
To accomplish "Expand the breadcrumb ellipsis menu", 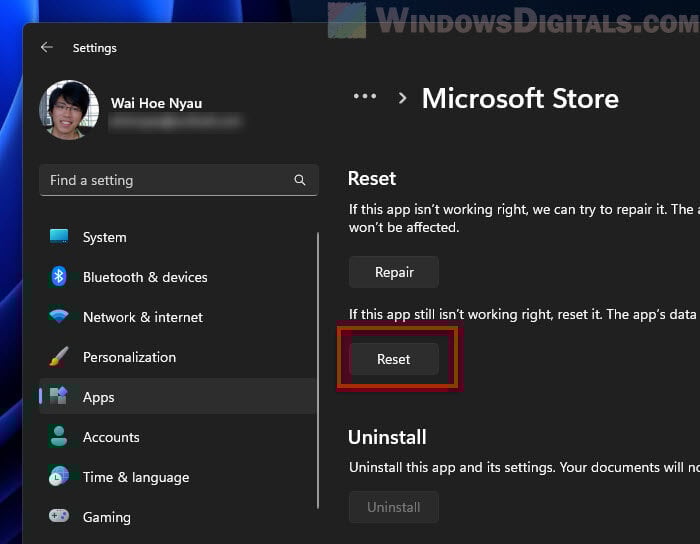I will [x=365, y=96].
